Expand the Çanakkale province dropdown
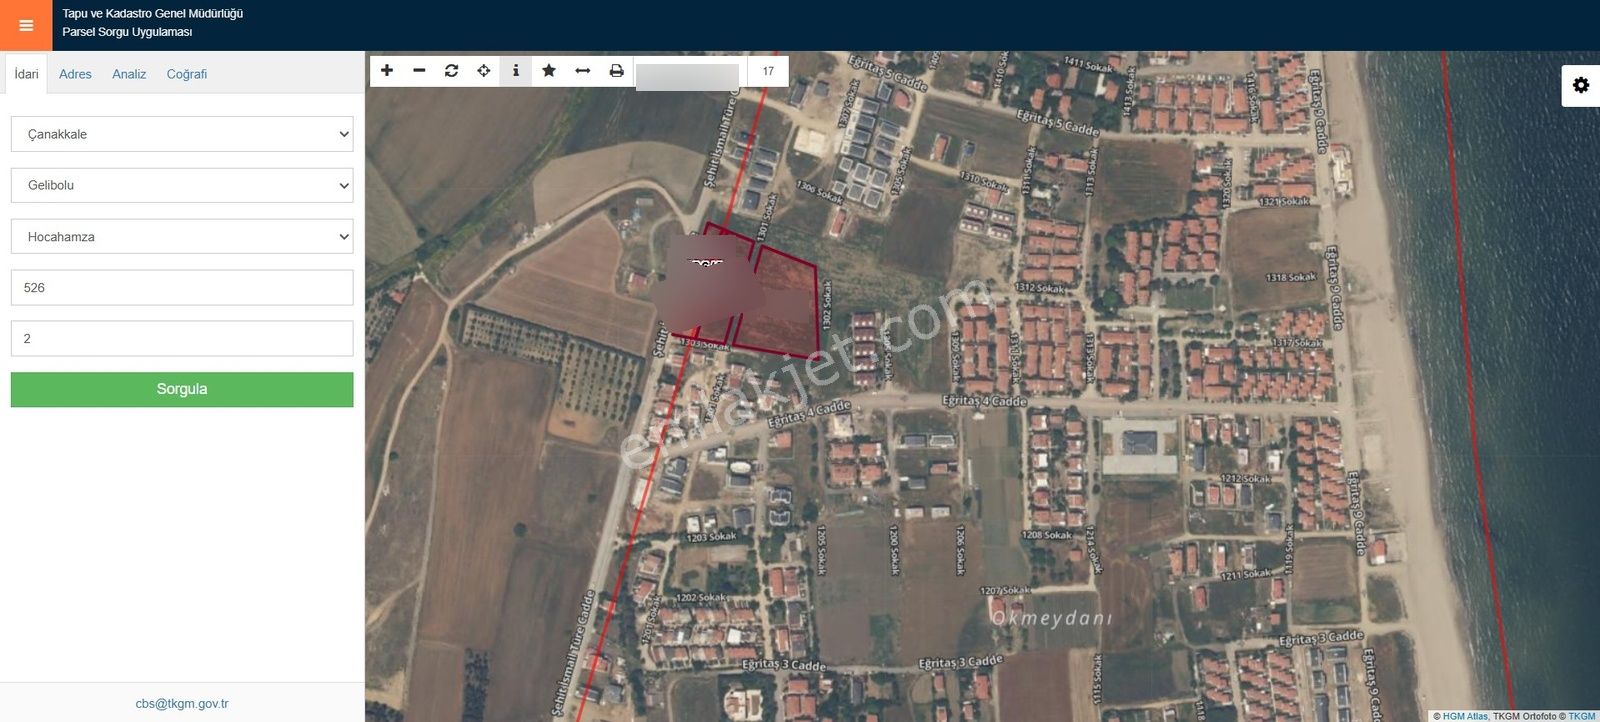1600x722 pixels. (182, 134)
